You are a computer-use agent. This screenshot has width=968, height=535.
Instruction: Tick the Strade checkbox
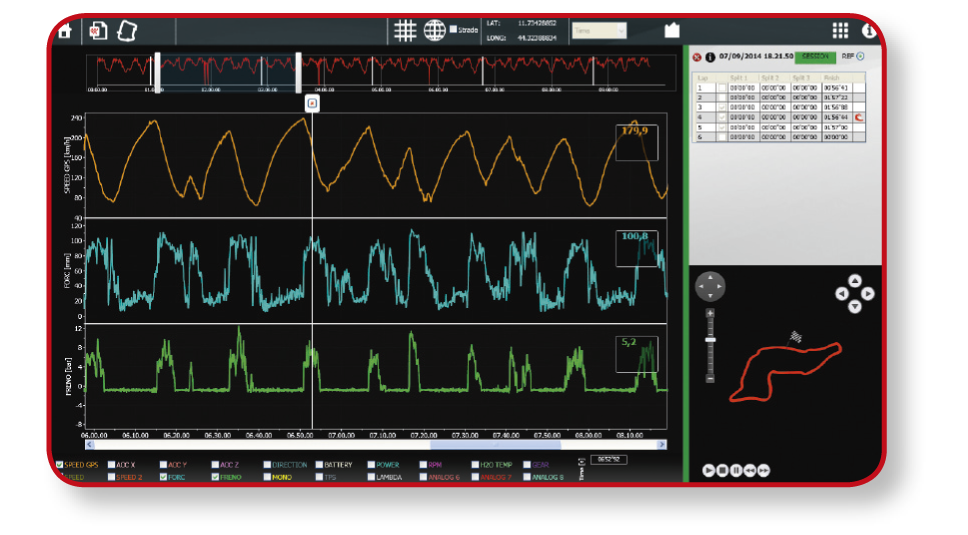453,29
